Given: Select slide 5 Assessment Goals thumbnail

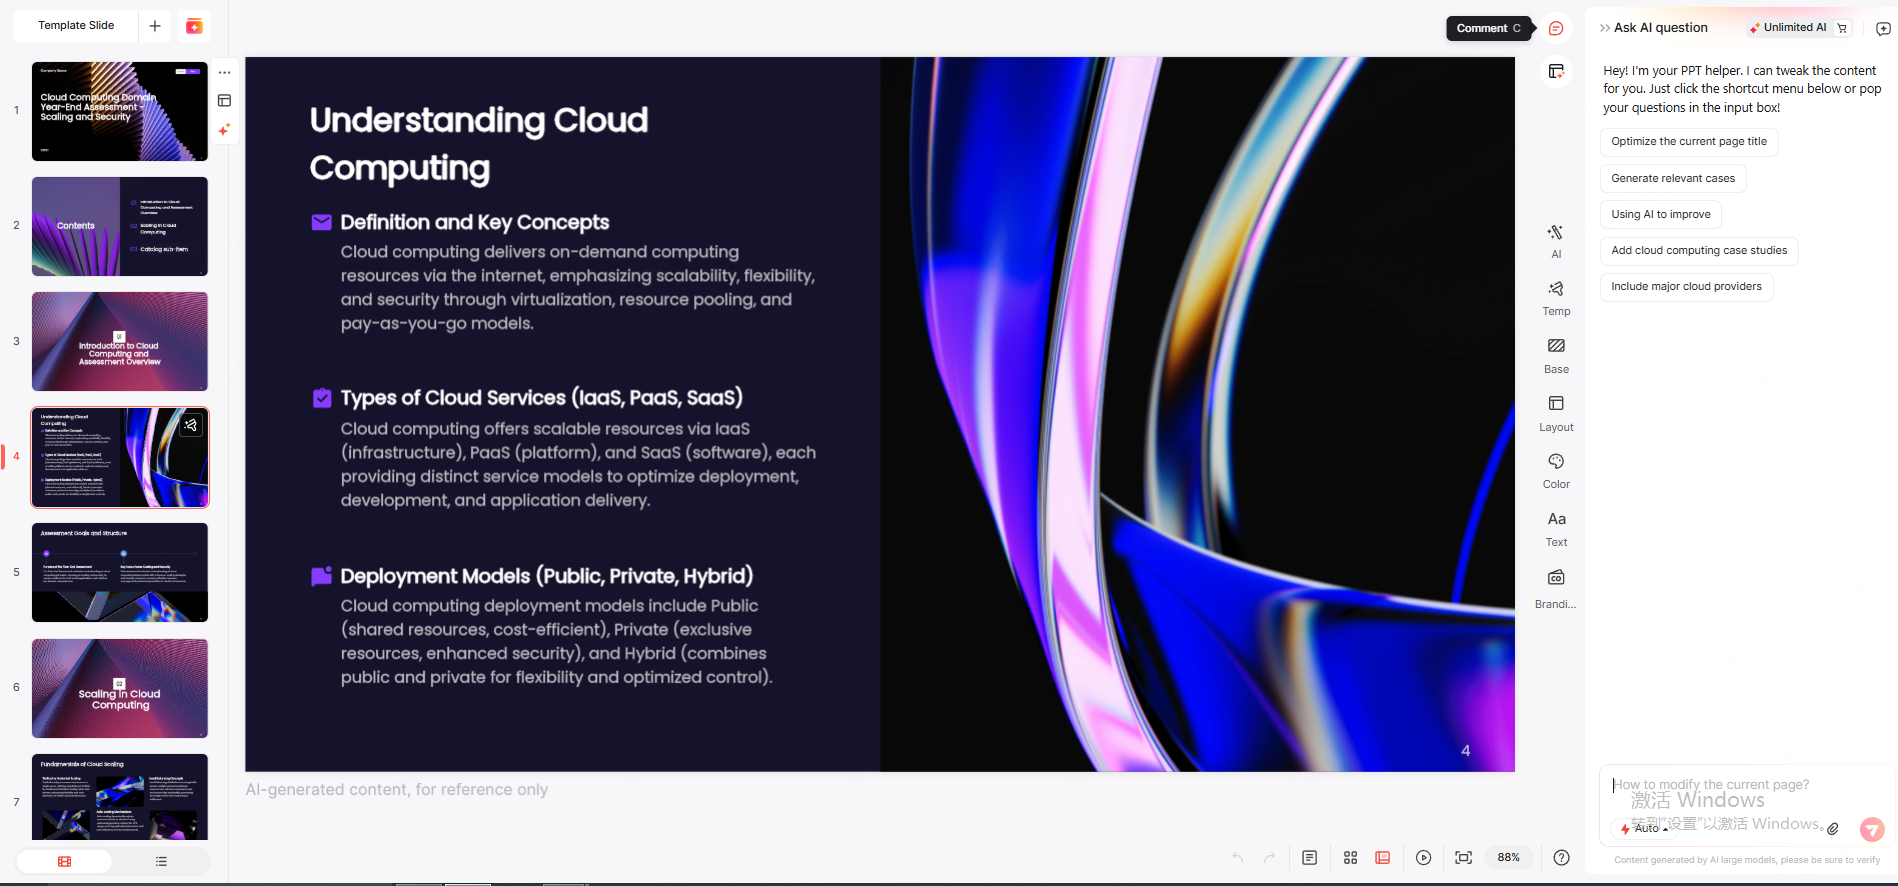Looking at the screenshot, I should (x=120, y=572).
